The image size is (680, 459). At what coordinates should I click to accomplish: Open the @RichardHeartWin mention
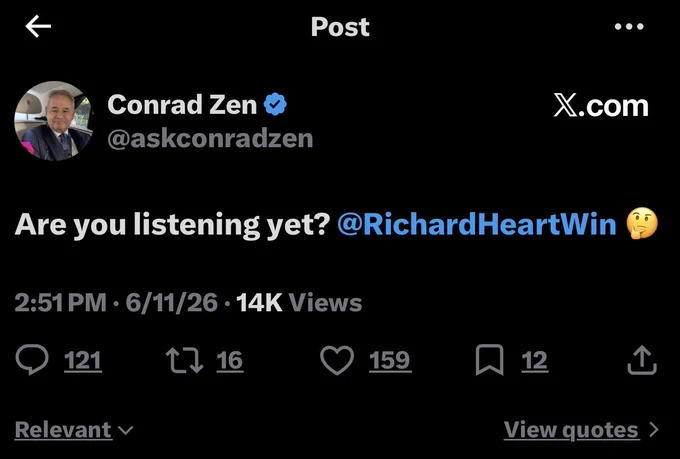477,224
